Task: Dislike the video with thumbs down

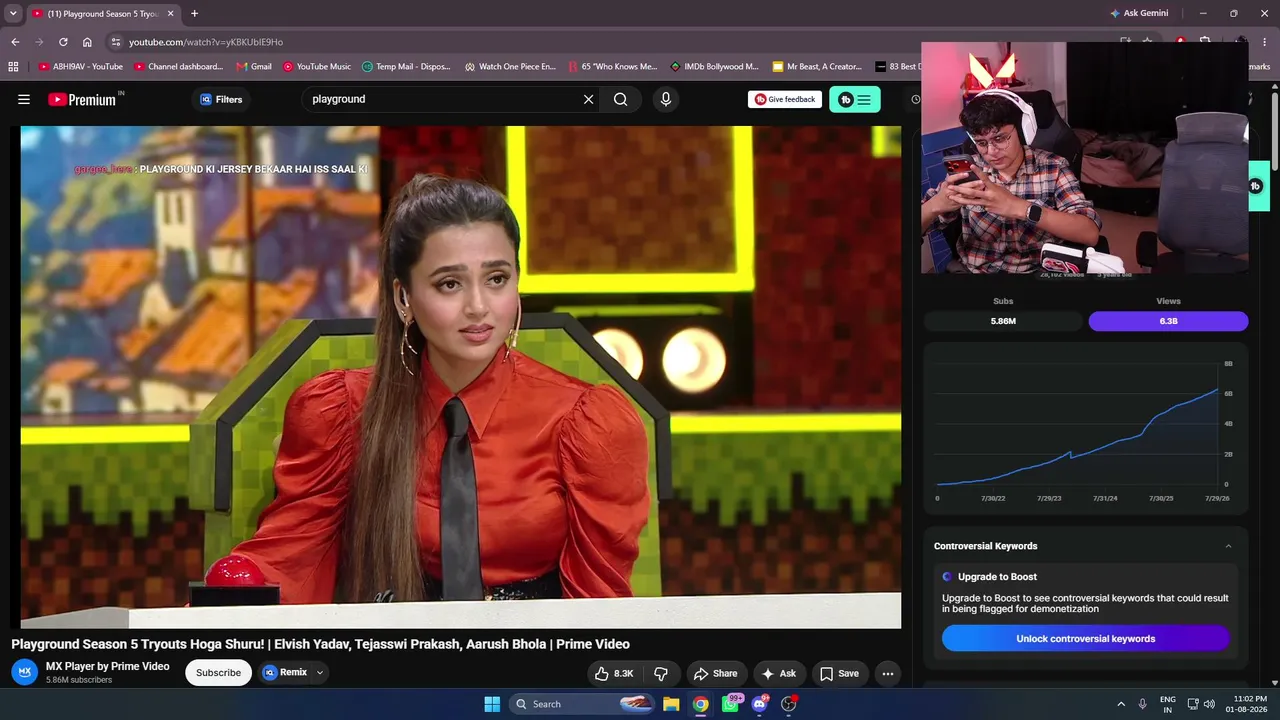Action: [661, 673]
